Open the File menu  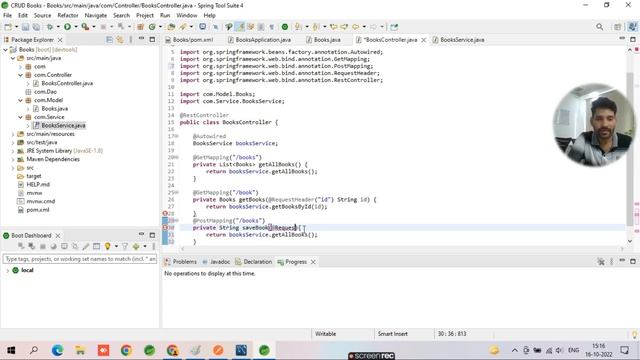point(7,15)
